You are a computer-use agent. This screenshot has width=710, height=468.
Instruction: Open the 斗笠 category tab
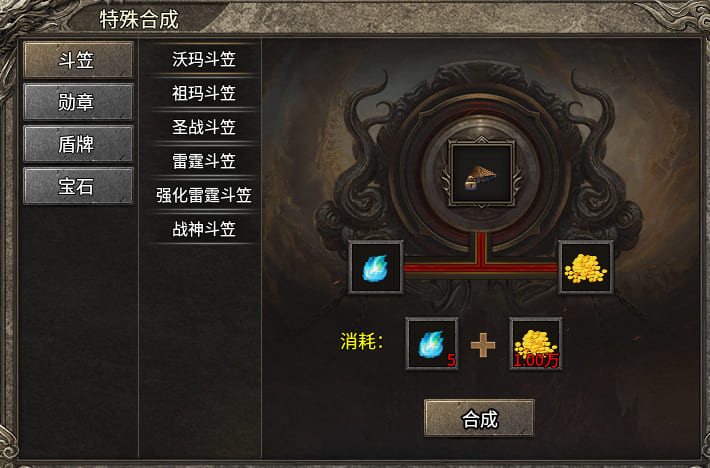pyautogui.click(x=78, y=60)
